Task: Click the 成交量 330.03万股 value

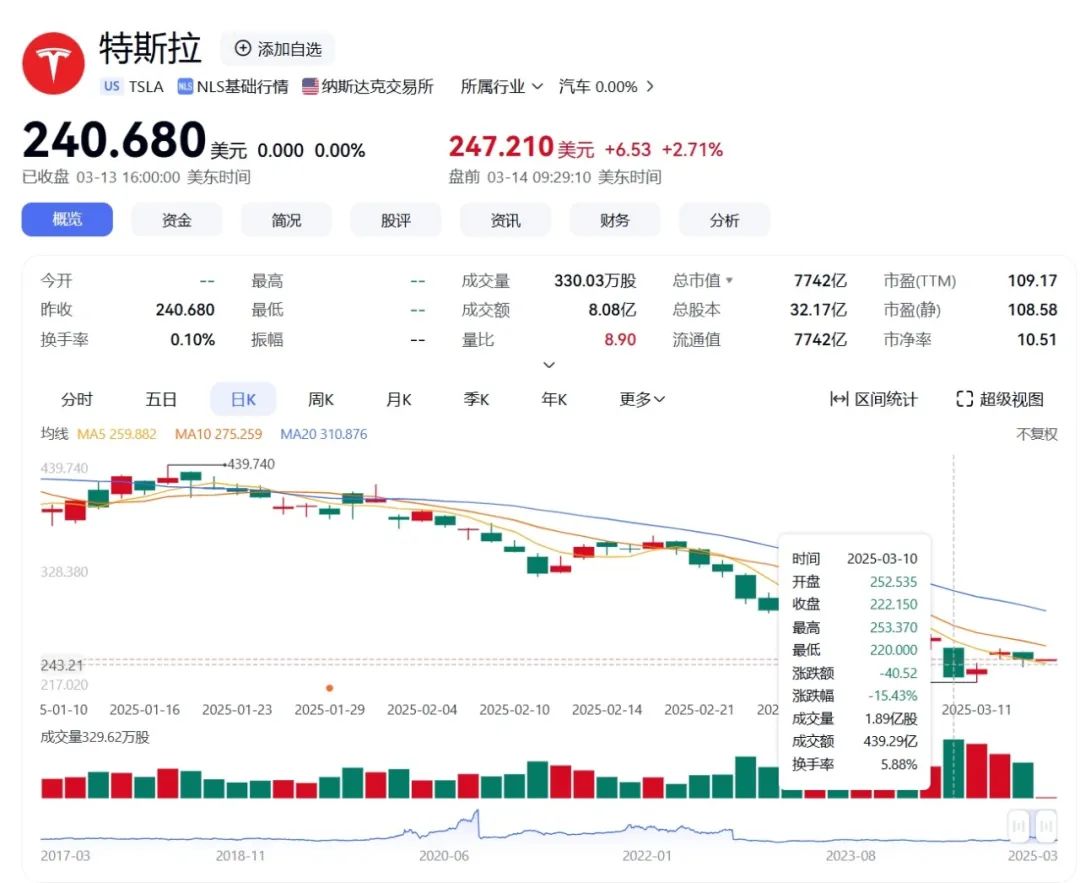Action: point(595,280)
